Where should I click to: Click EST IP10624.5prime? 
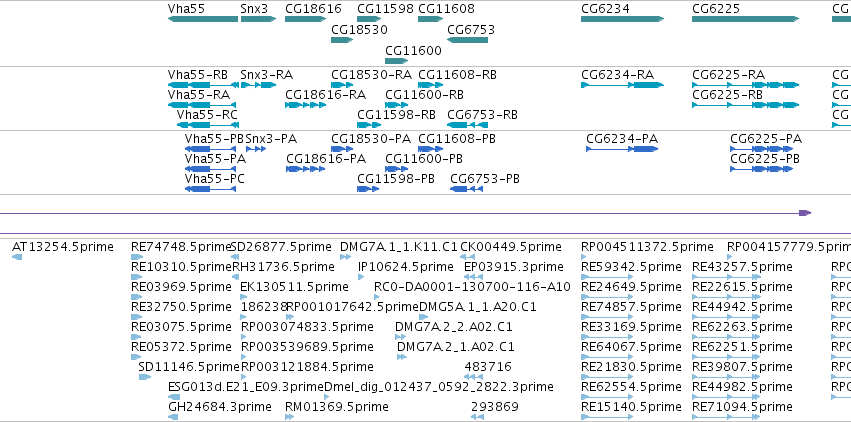tap(361, 277)
